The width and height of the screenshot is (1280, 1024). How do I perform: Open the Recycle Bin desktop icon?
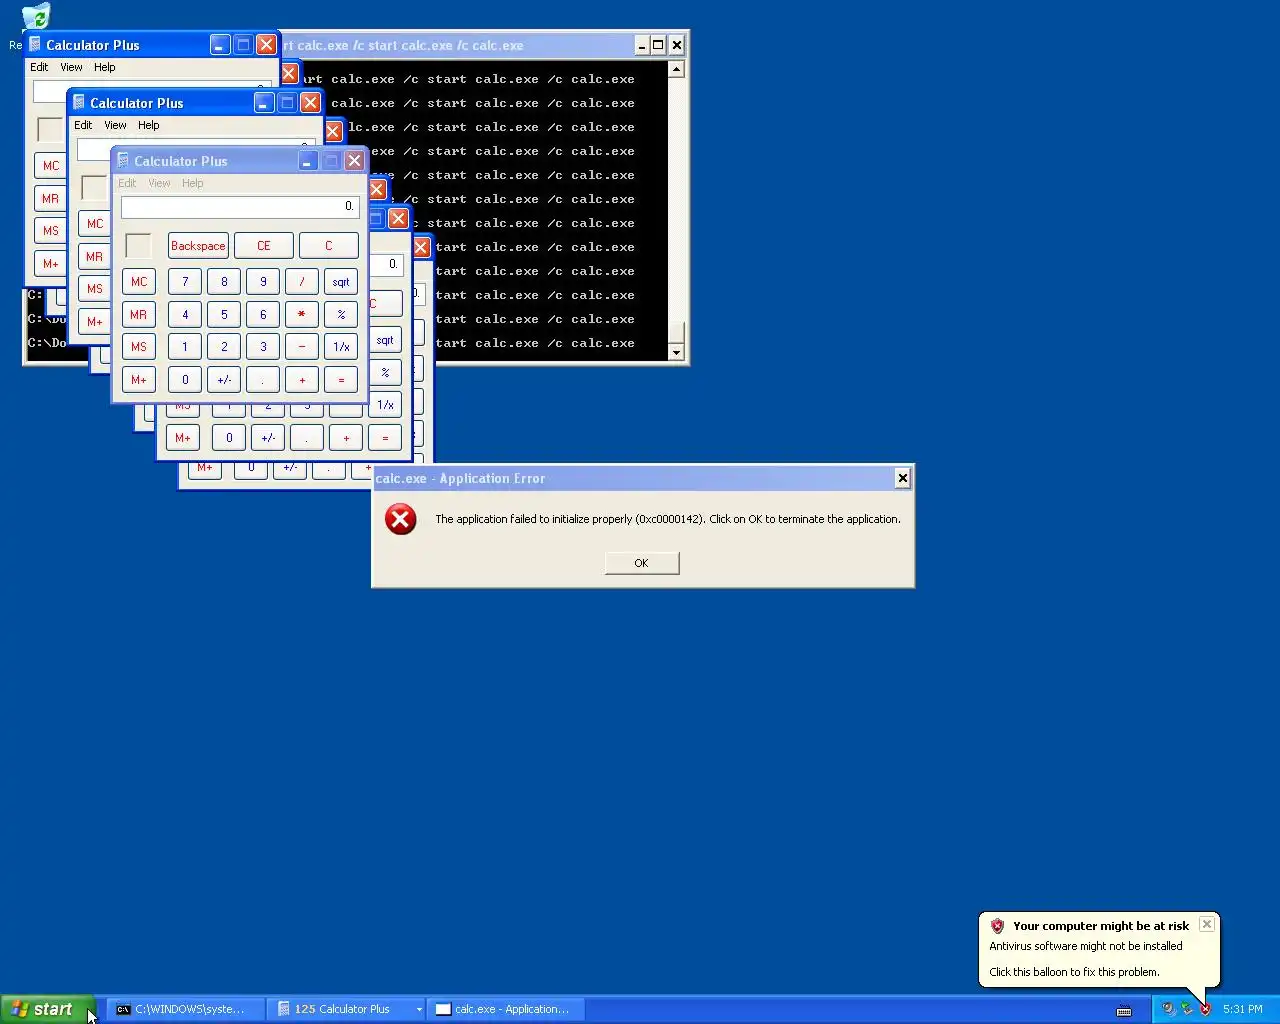click(x=35, y=18)
